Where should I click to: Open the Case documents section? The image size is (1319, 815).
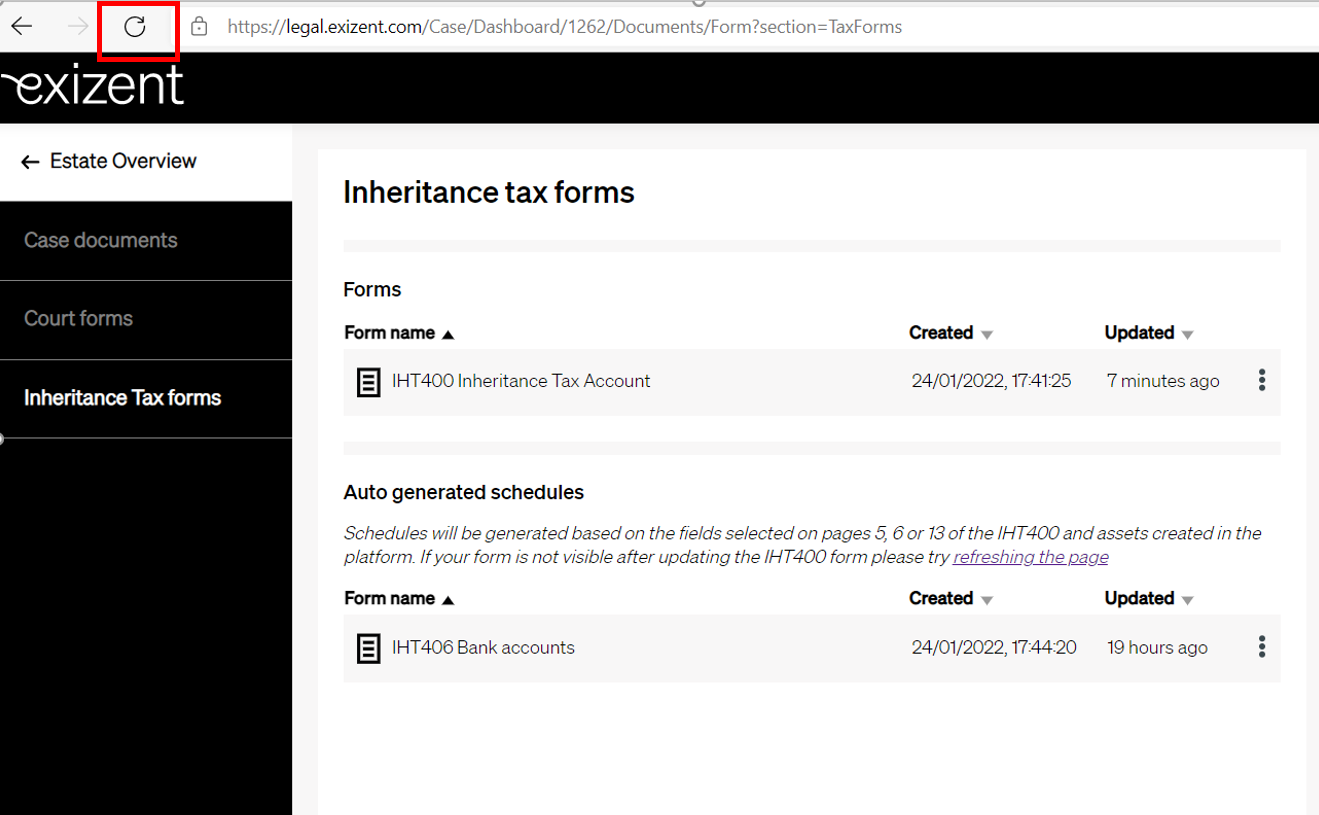pyautogui.click(x=102, y=240)
